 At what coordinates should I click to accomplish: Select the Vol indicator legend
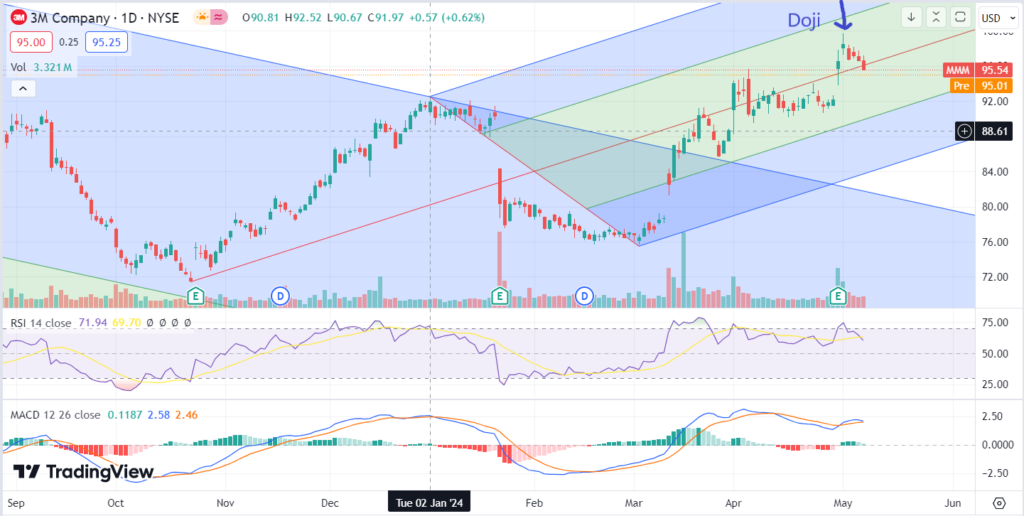tap(19, 67)
